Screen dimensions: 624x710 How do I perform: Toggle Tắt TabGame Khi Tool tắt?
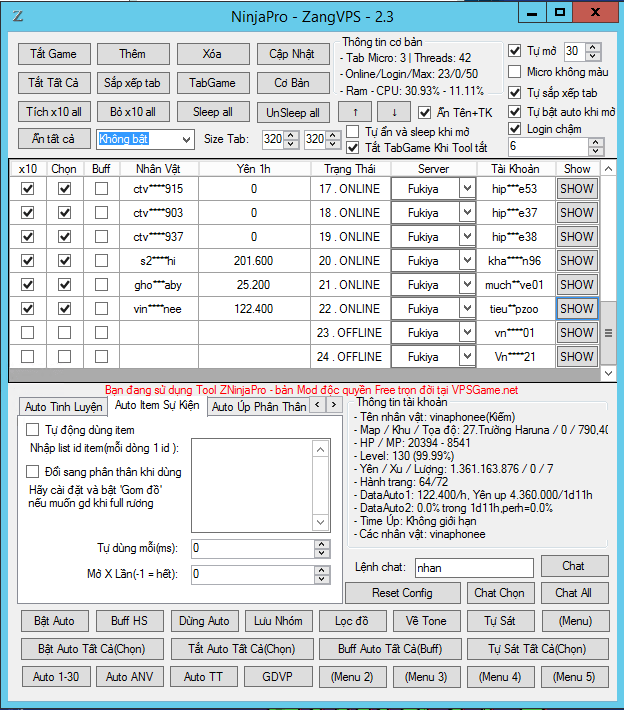click(x=352, y=148)
